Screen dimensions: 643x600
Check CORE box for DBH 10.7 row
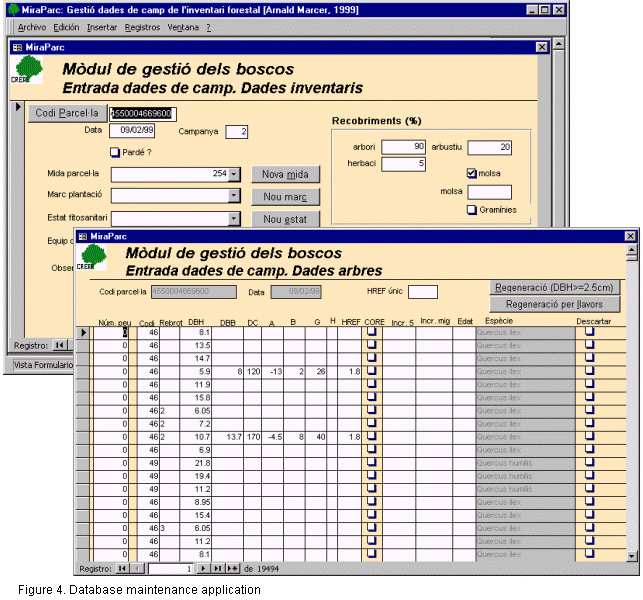point(372,436)
